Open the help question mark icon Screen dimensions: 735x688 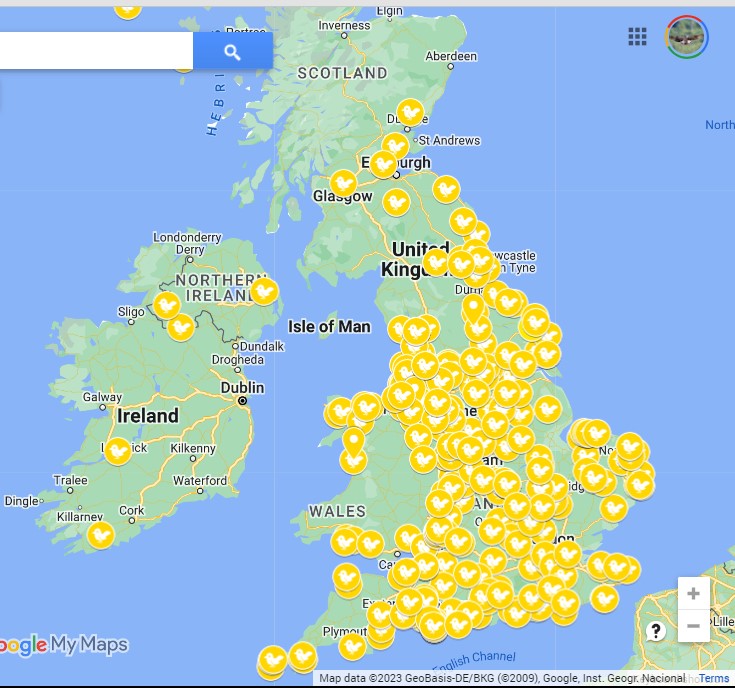[656, 631]
